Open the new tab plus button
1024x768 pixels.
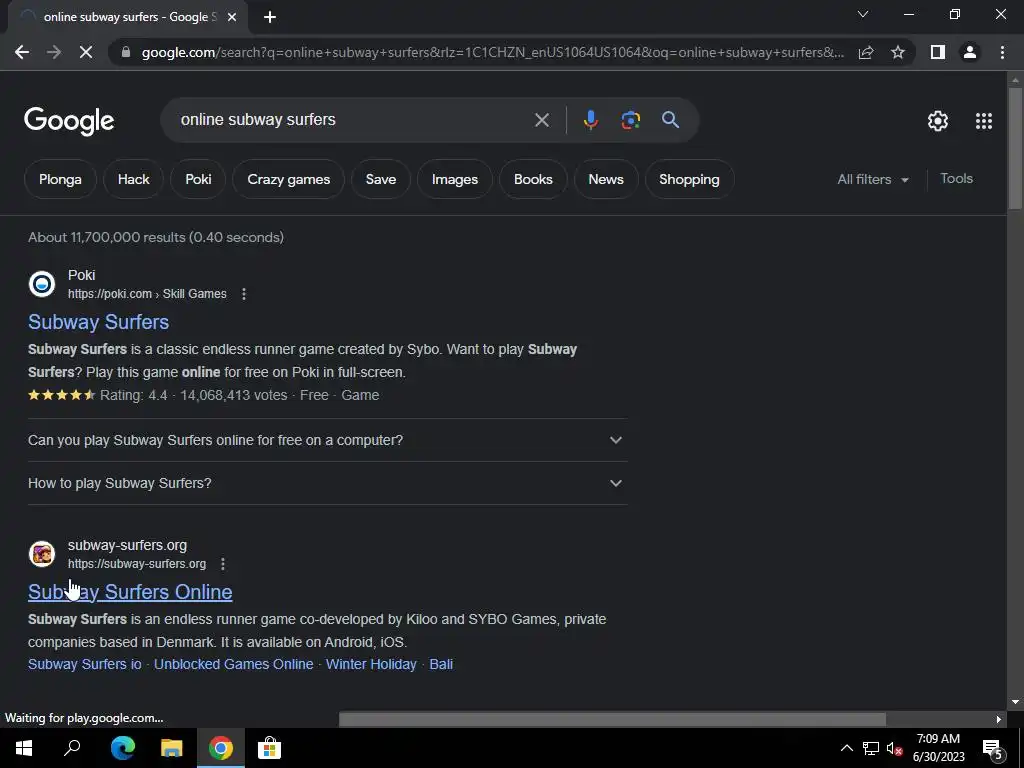click(x=270, y=18)
